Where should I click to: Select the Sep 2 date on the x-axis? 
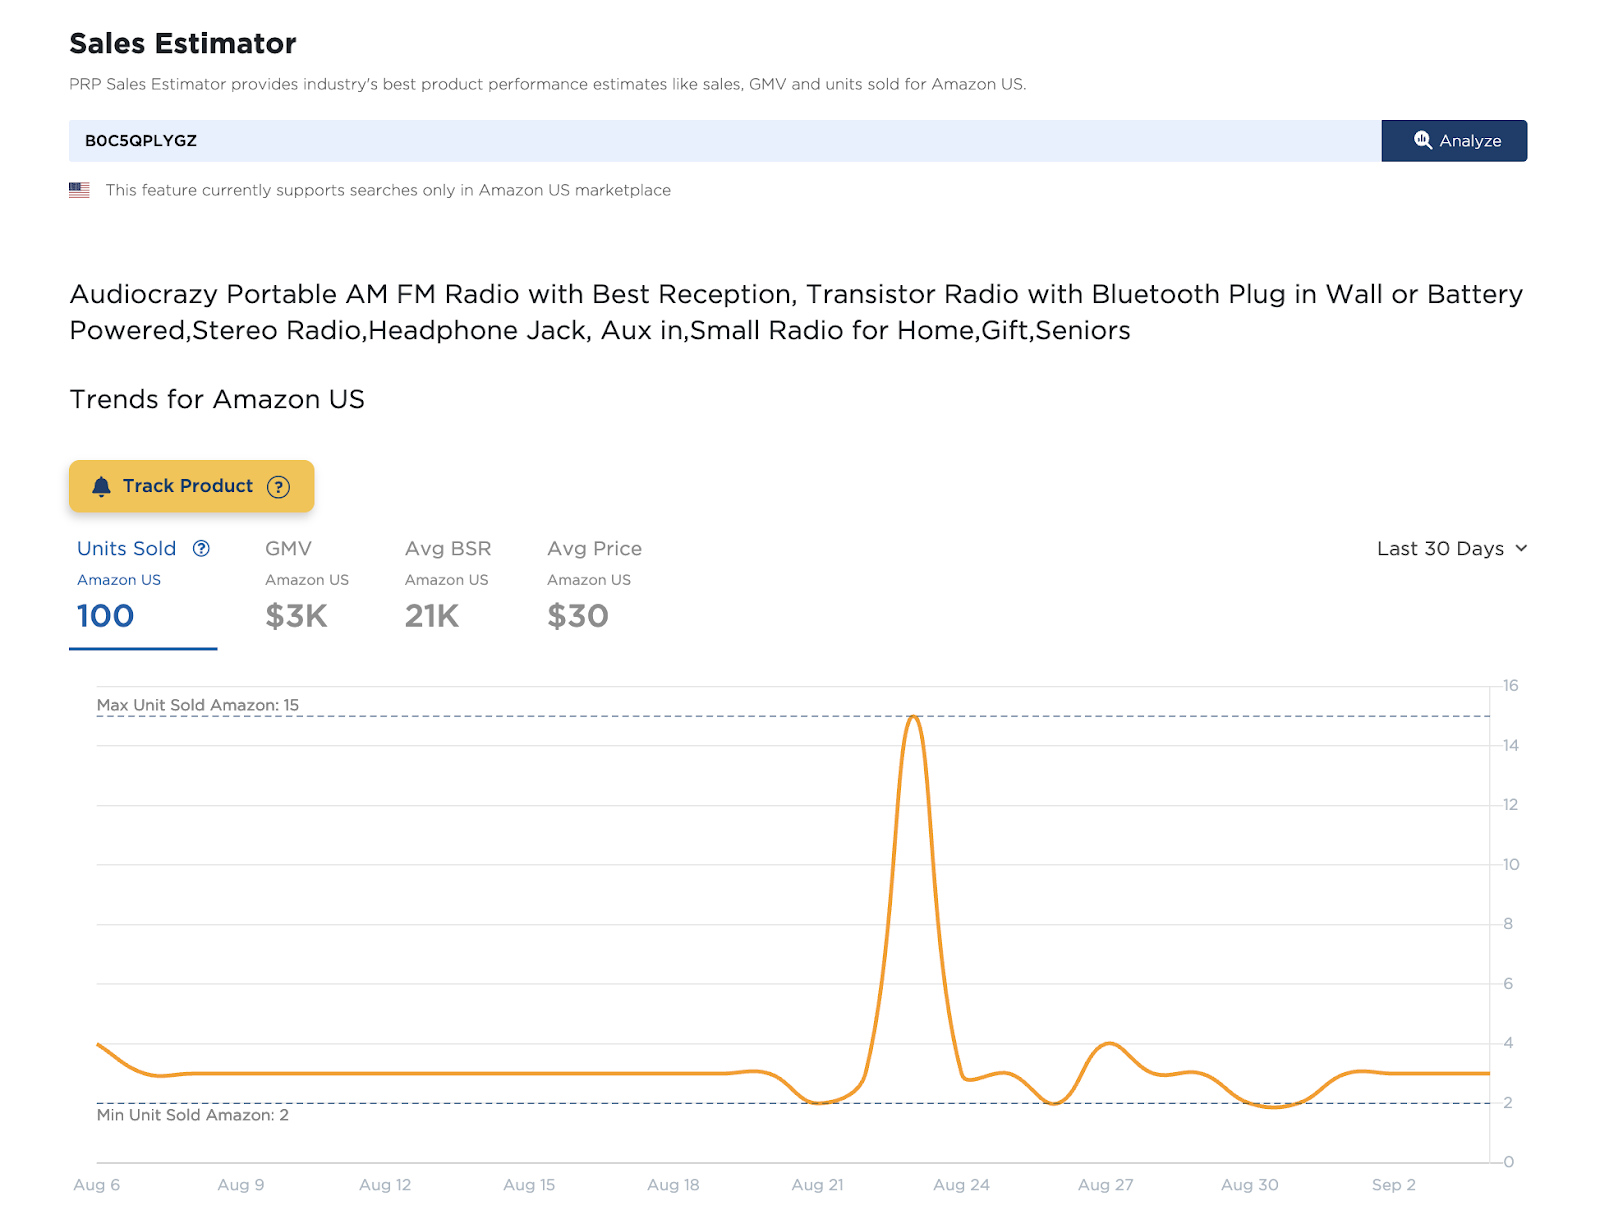click(1393, 1185)
